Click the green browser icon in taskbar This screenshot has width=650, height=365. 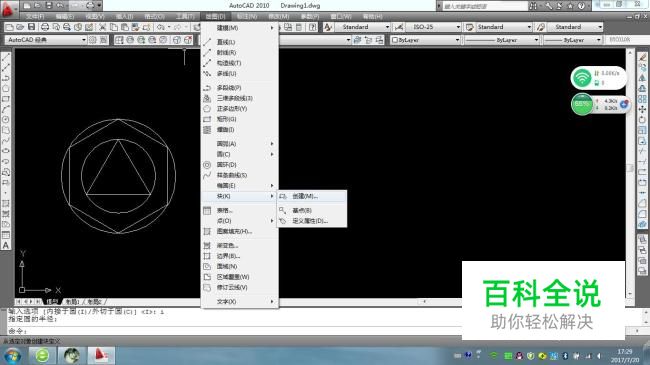click(42, 355)
